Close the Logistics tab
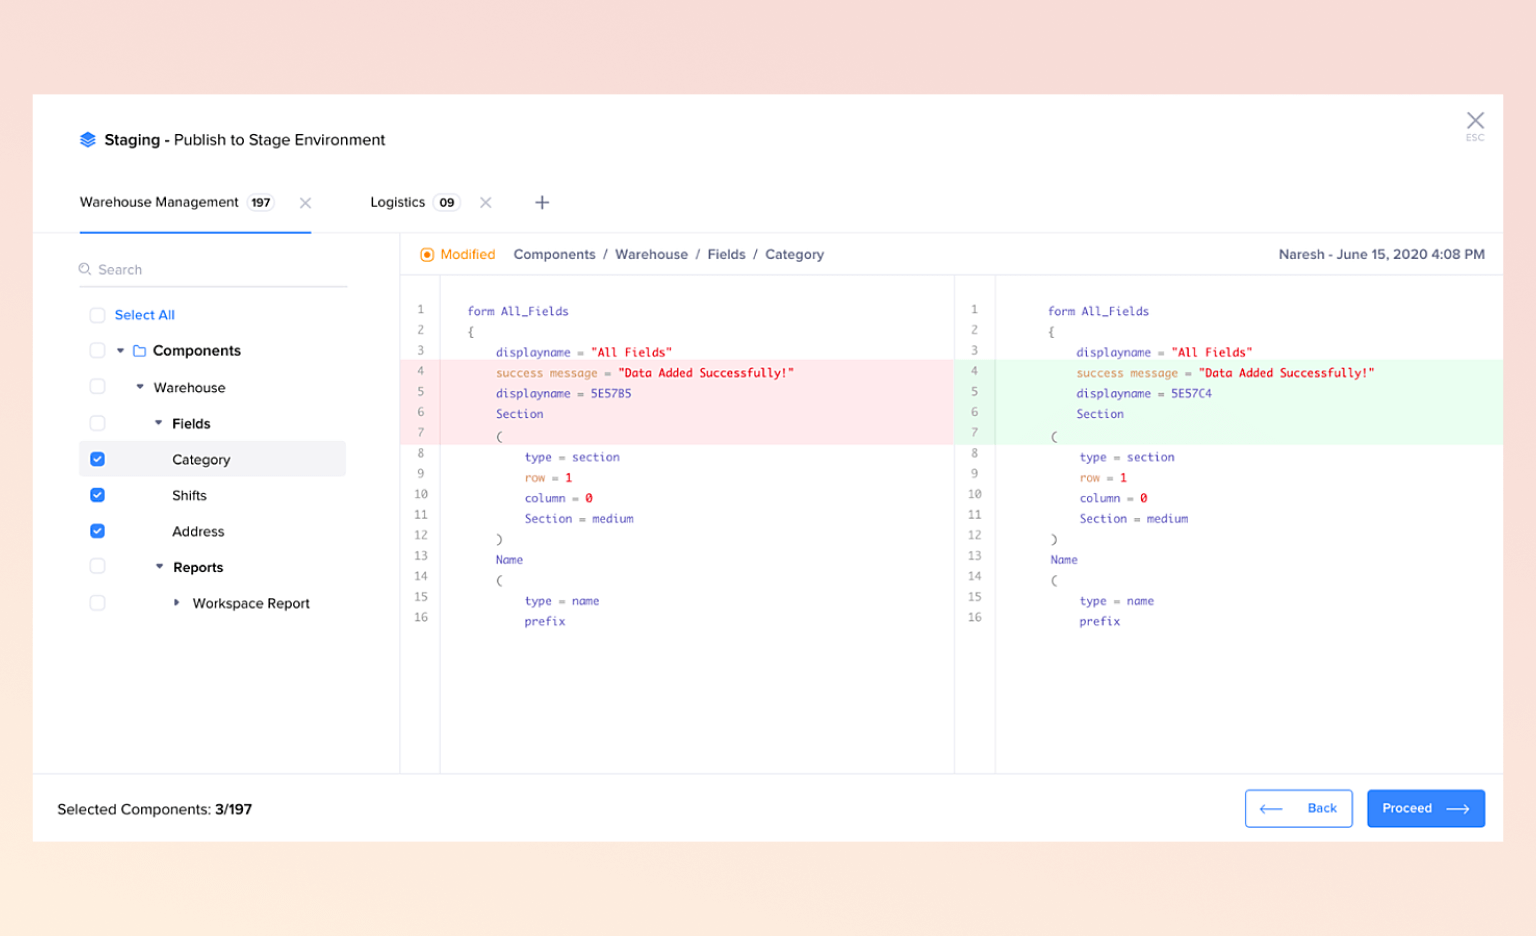Screen dimensions: 1536x936 486,203
